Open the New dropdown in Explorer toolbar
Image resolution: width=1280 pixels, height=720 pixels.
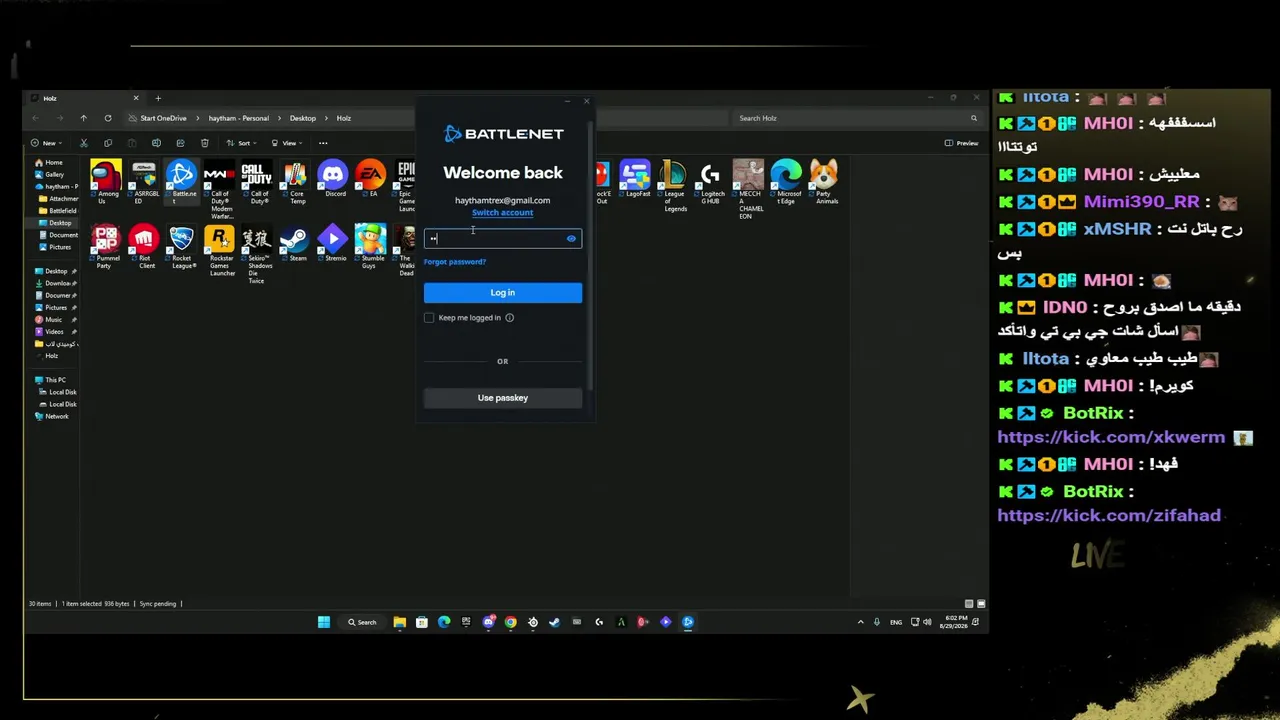[45, 143]
